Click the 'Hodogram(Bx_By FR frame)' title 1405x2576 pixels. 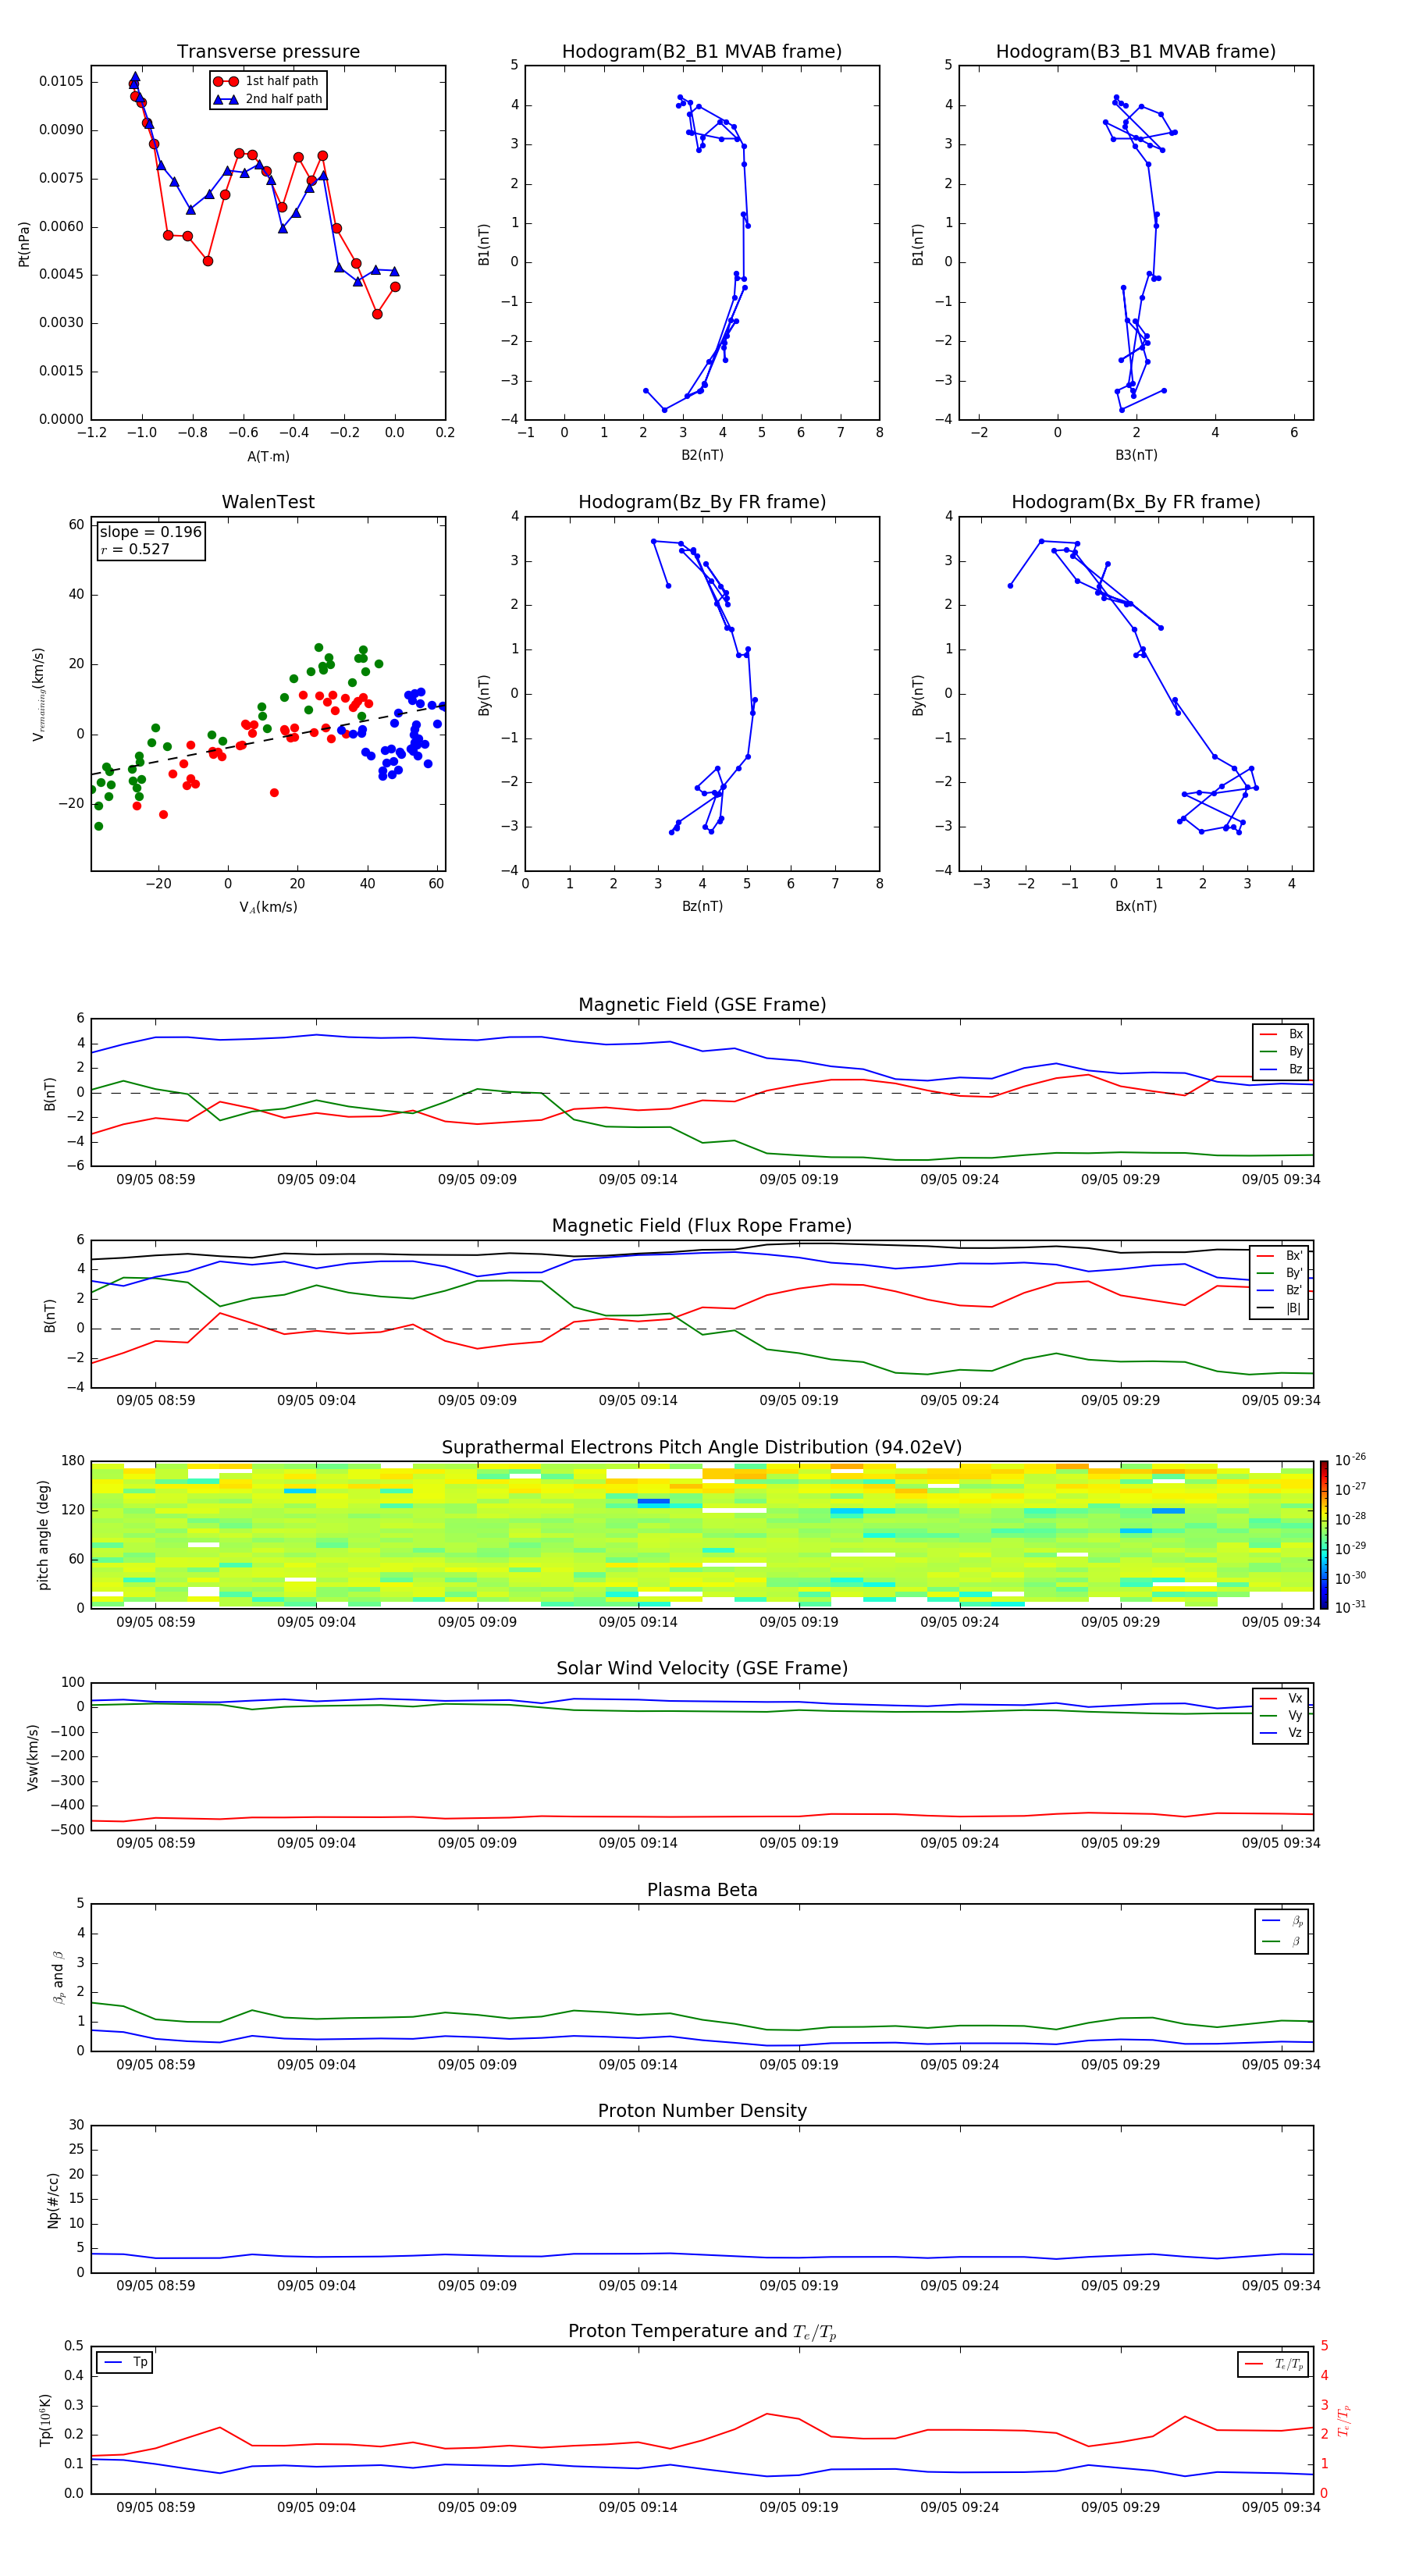(1136, 502)
